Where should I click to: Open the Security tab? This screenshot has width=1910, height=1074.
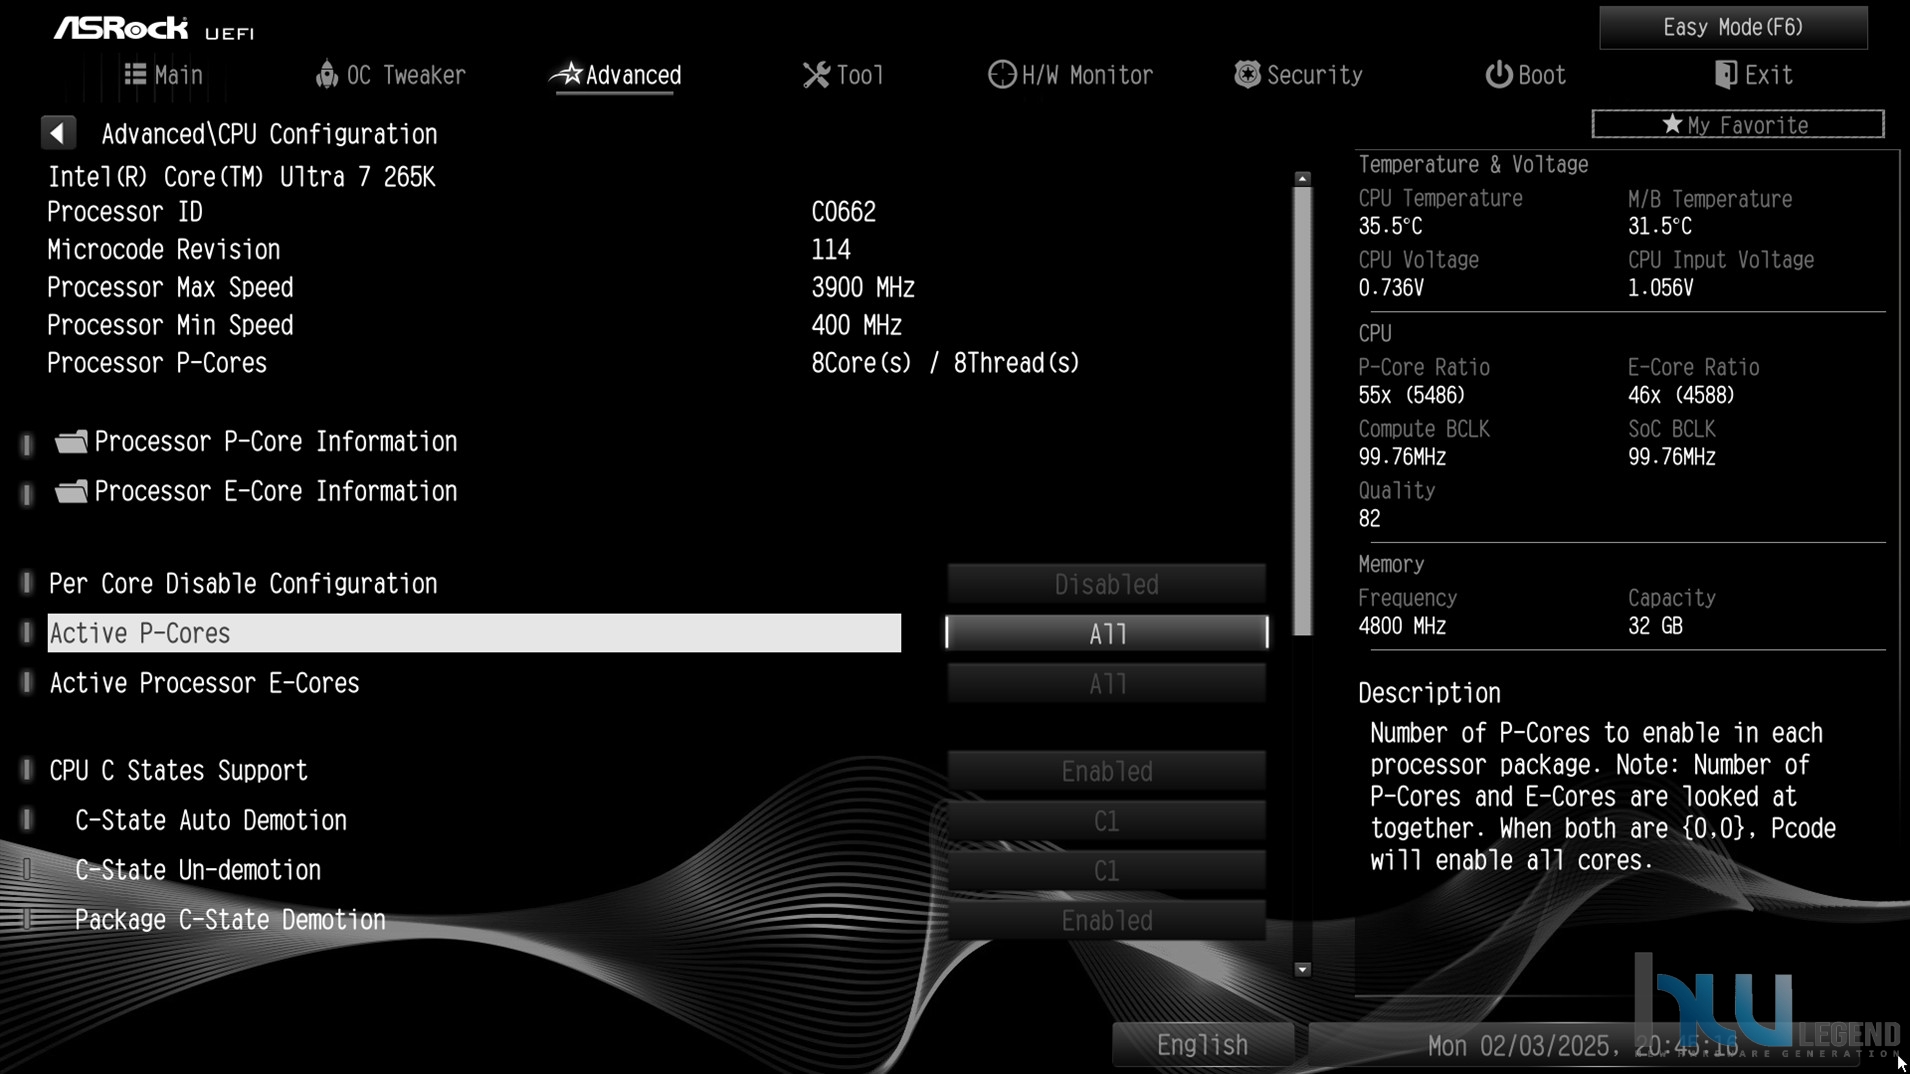click(x=1298, y=75)
